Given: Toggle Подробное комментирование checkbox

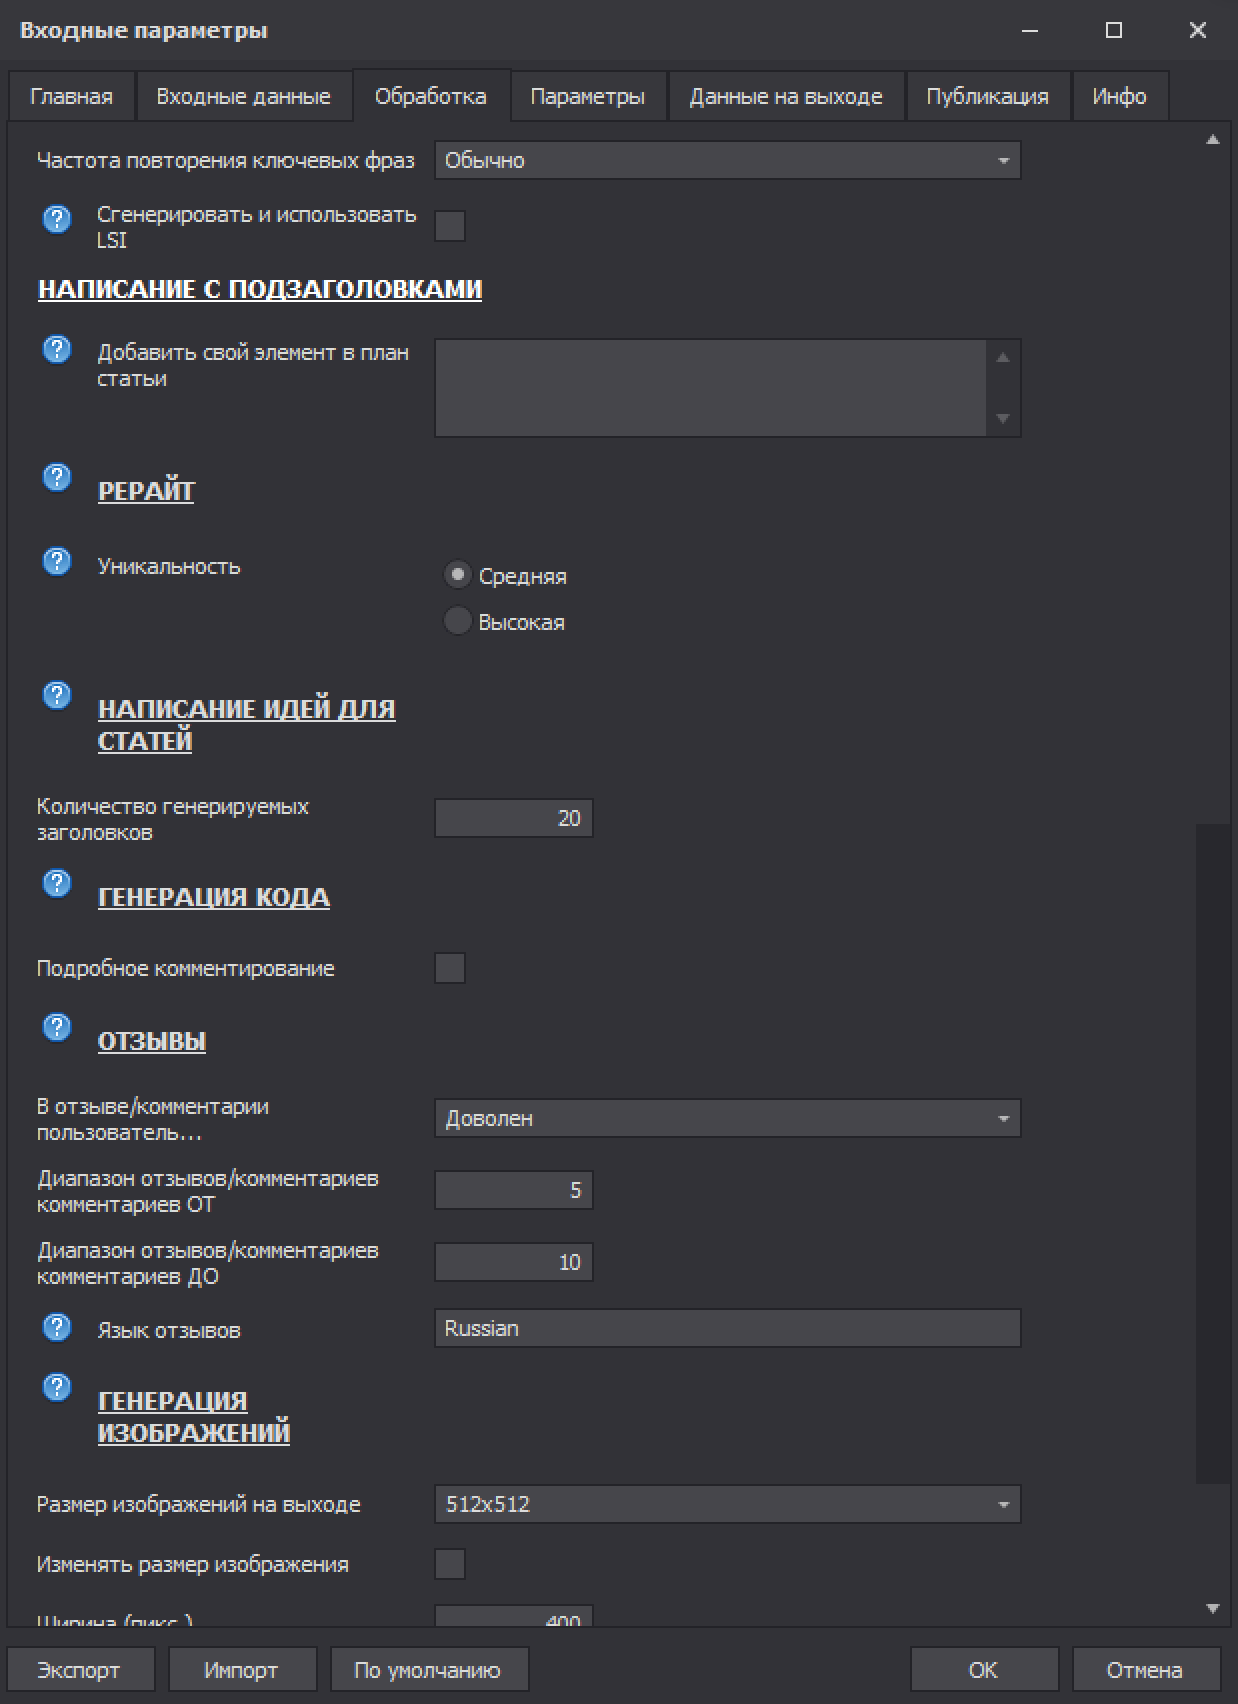Looking at the screenshot, I should coord(450,968).
